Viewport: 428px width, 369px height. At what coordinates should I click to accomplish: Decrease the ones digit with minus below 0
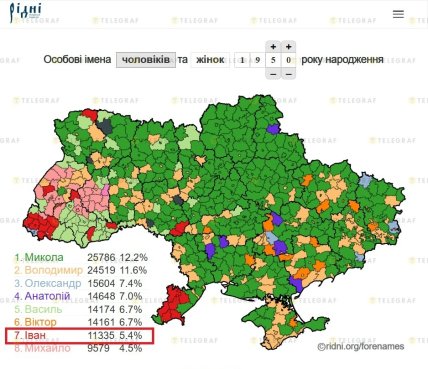[x=289, y=74]
